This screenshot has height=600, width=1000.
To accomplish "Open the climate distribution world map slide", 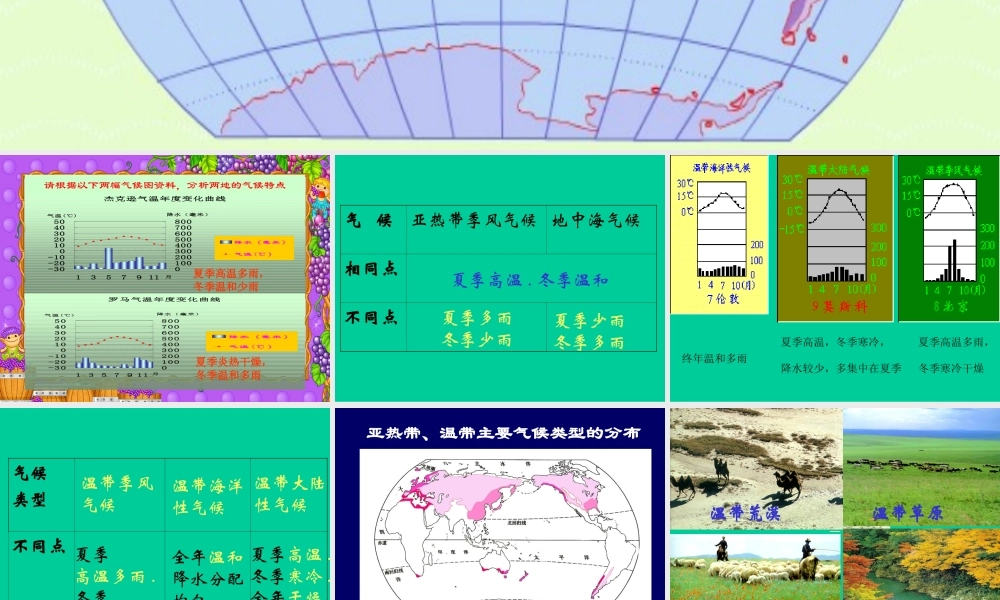I will 500,504.
